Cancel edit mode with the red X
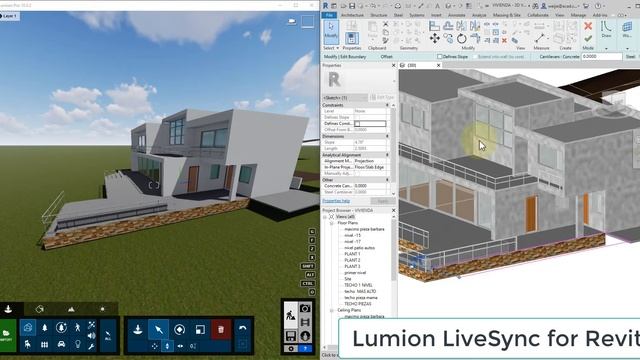640x360 pixels. click(588, 26)
